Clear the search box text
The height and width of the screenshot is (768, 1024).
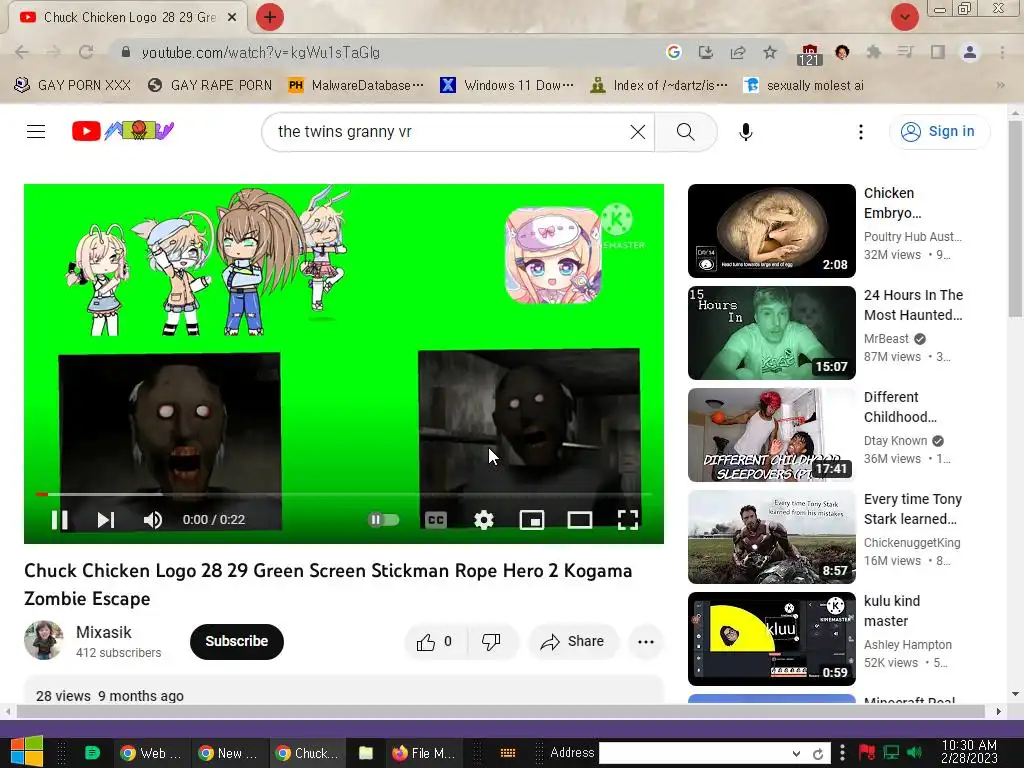click(637, 132)
